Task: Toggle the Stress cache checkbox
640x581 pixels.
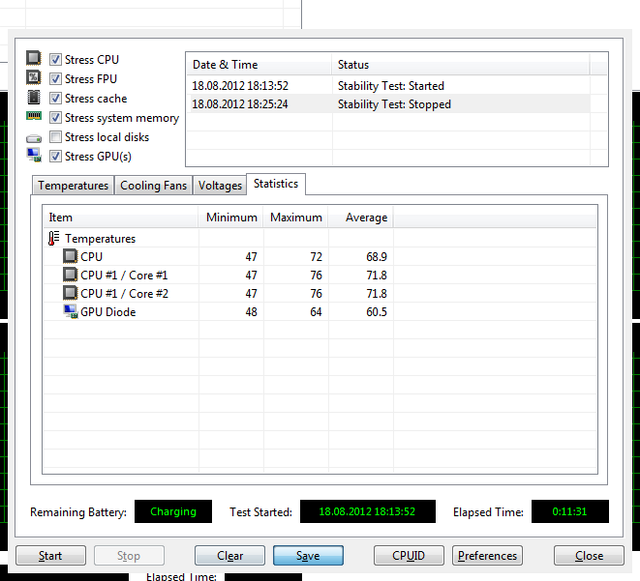Action: [x=56, y=99]
